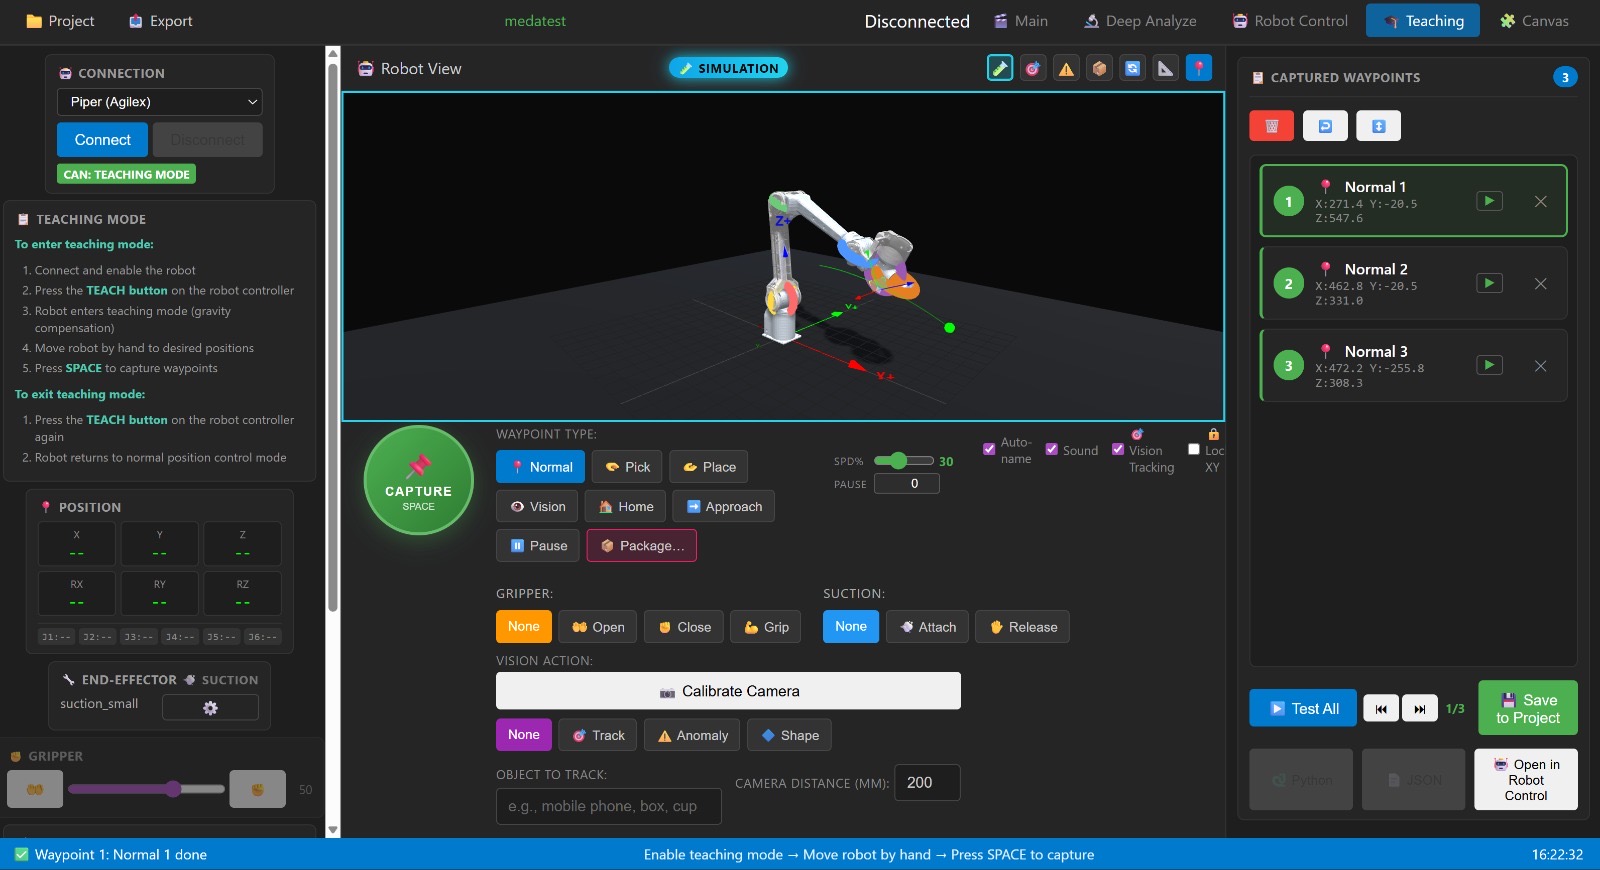The height and width of the screenshot is (870, 1600).
Task: Open end-effector settings gear button
Action: 210,707
